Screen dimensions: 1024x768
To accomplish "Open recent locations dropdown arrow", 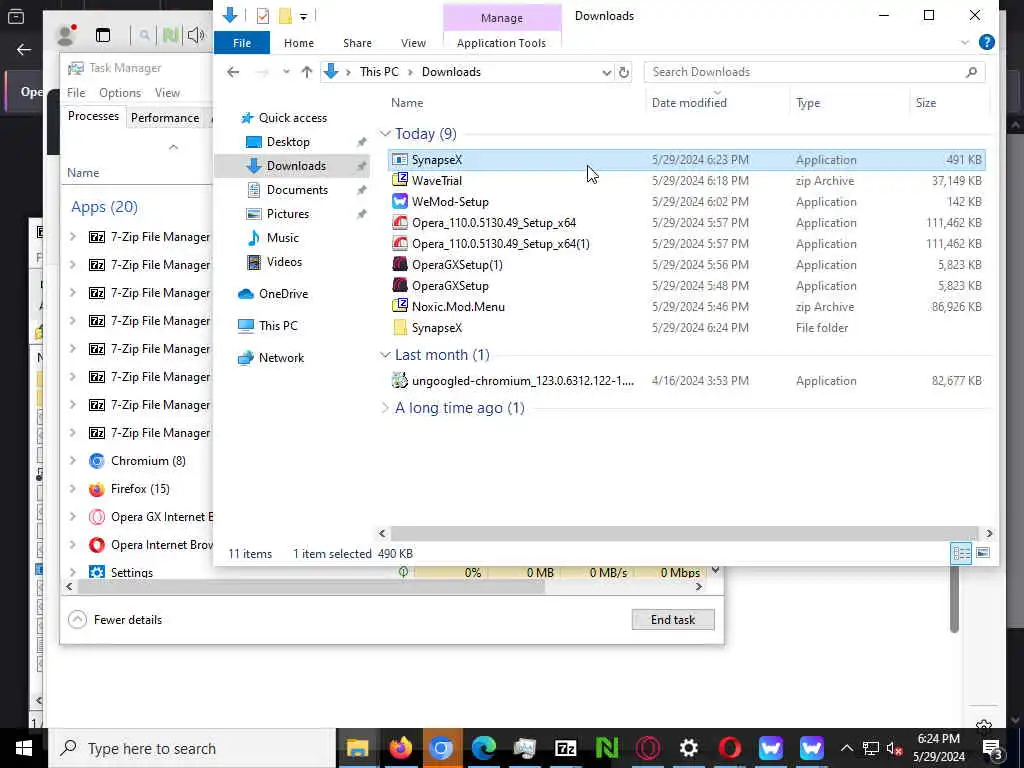I will coord(285,72).
